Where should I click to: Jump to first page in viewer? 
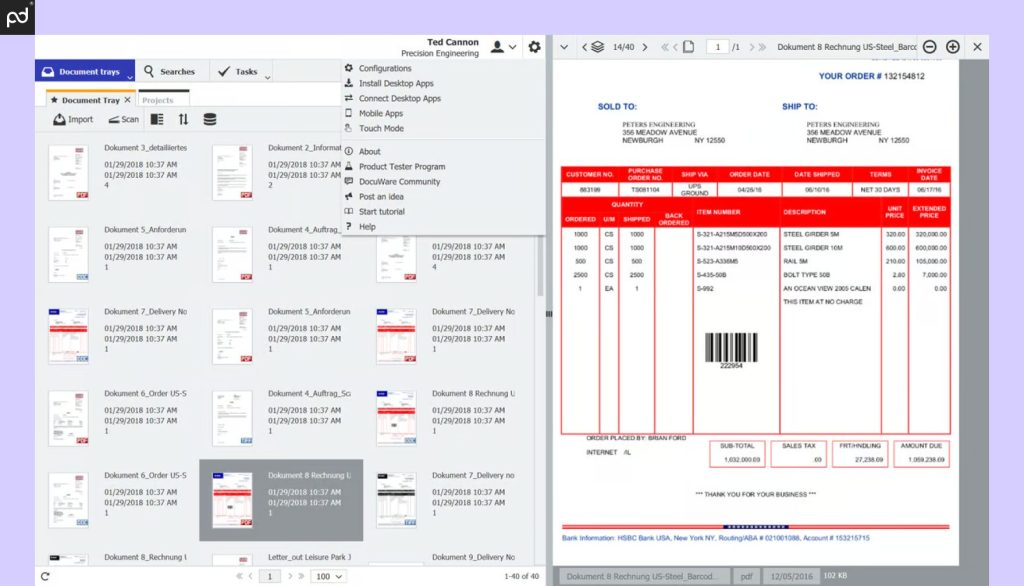coord(665,47)
